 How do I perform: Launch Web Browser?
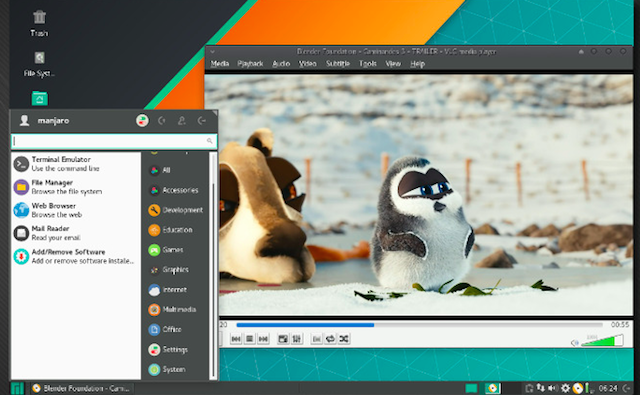coord(76,210)
